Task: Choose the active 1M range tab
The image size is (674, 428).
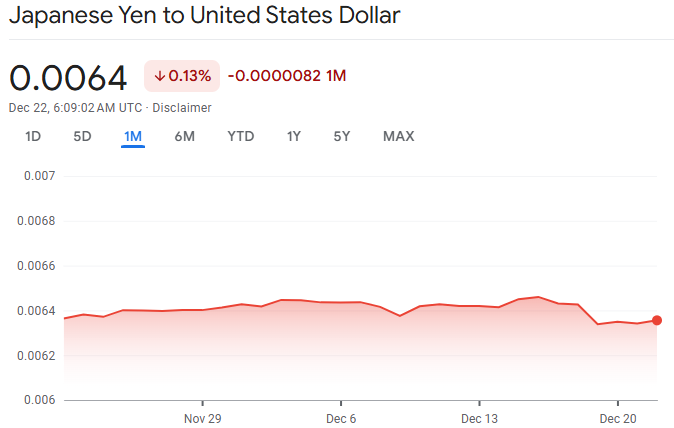Action: coord(133,136)
